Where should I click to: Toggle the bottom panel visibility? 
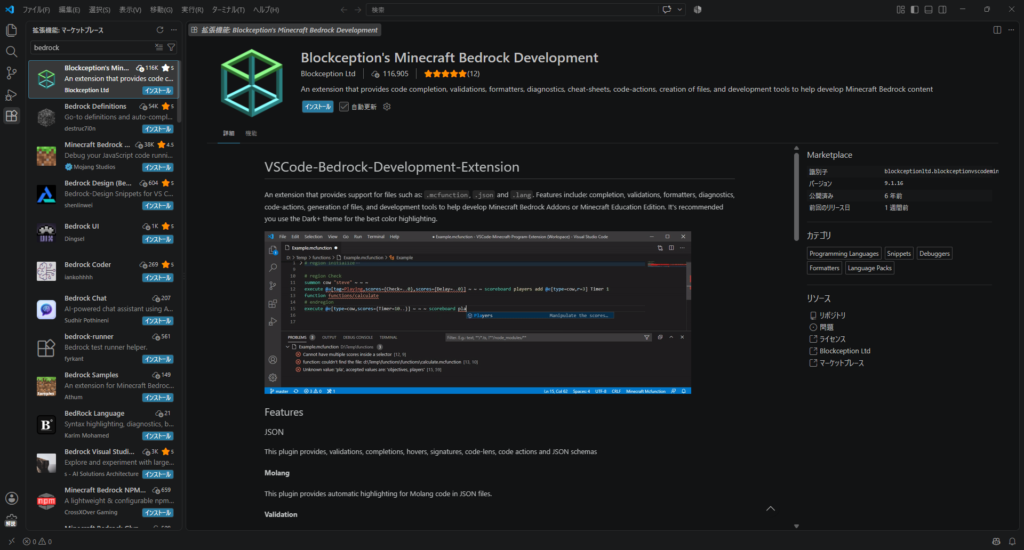pyautogui.click(x=929, y=10)
